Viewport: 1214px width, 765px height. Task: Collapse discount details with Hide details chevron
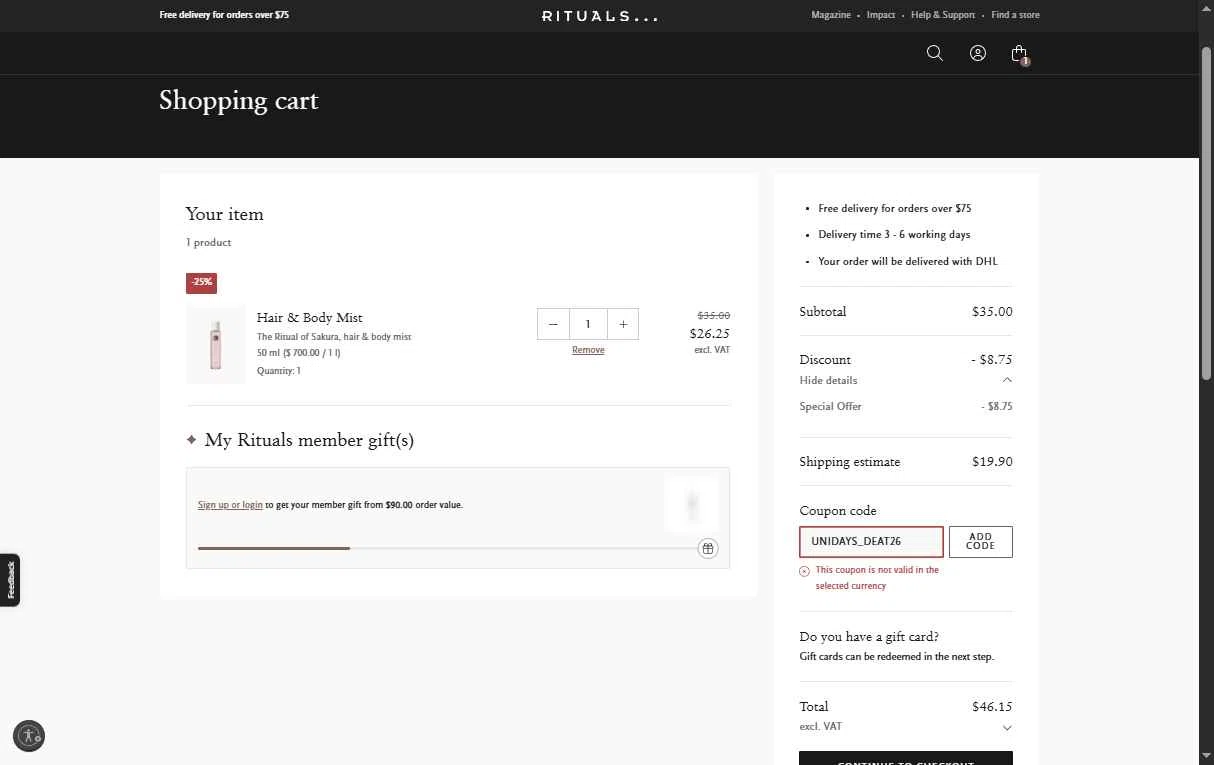tap(1007, 380)
